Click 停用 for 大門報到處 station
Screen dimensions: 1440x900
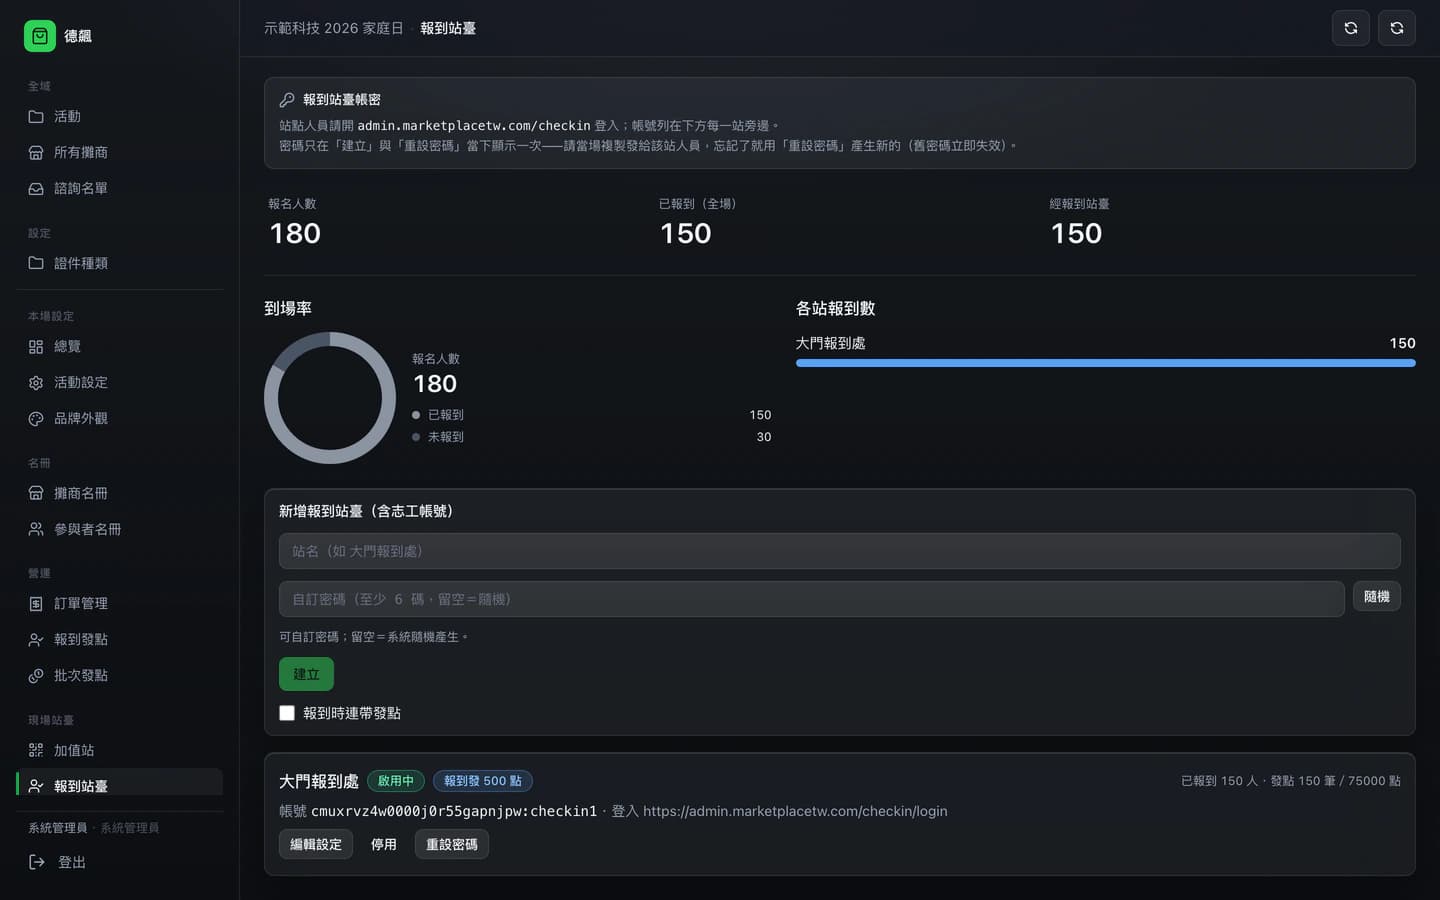point(384,844)
